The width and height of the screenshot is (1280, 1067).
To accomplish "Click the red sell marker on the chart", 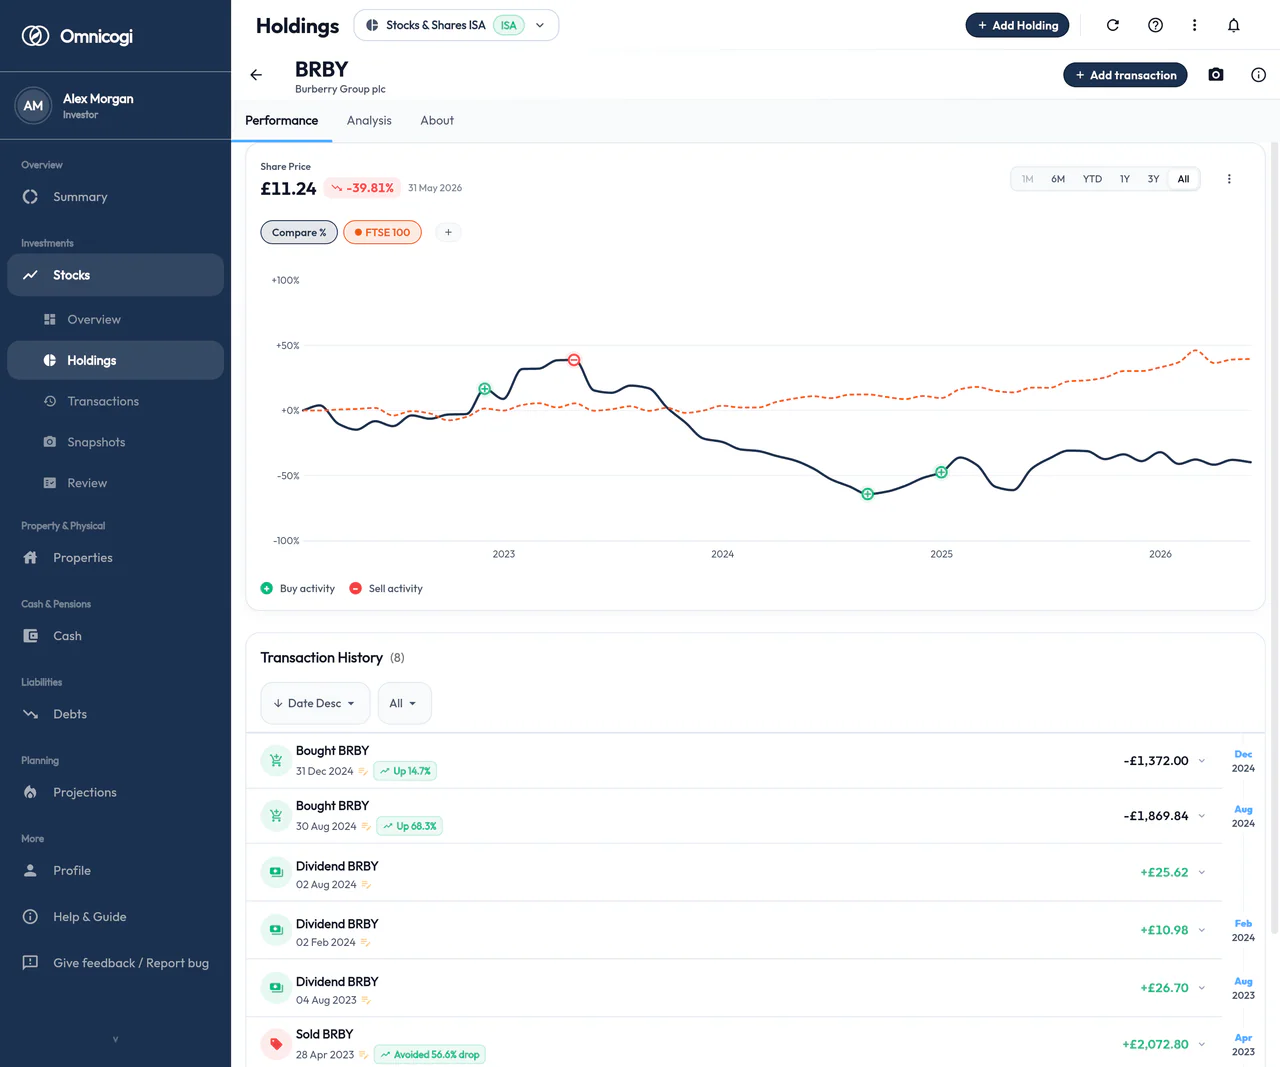I will 574,360.
